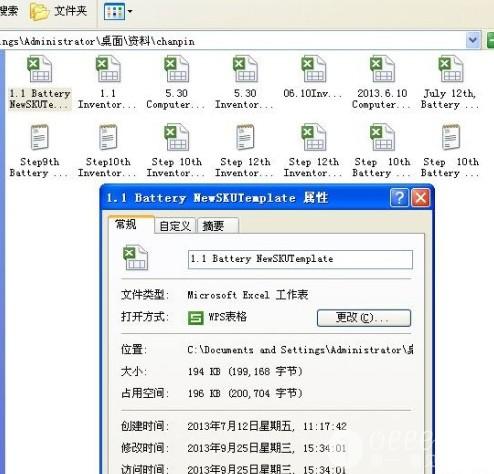This screenshot has width=494, height=474.
Task: Click the creation time 2013年7月12日 value
Action: pos(267,426)
